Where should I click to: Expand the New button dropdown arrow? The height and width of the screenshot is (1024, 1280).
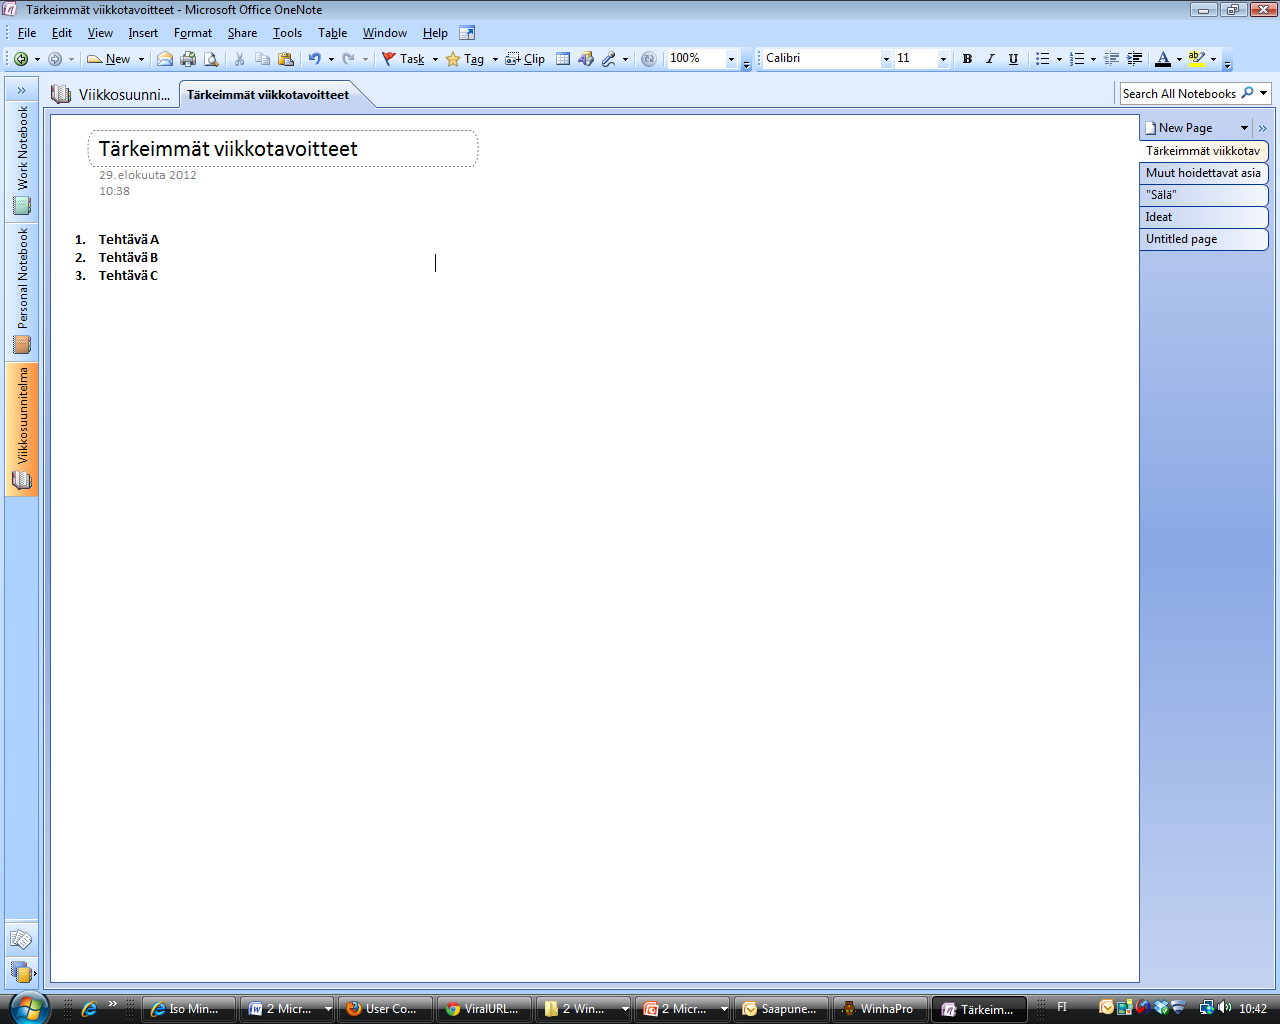[x=141, y=59]
